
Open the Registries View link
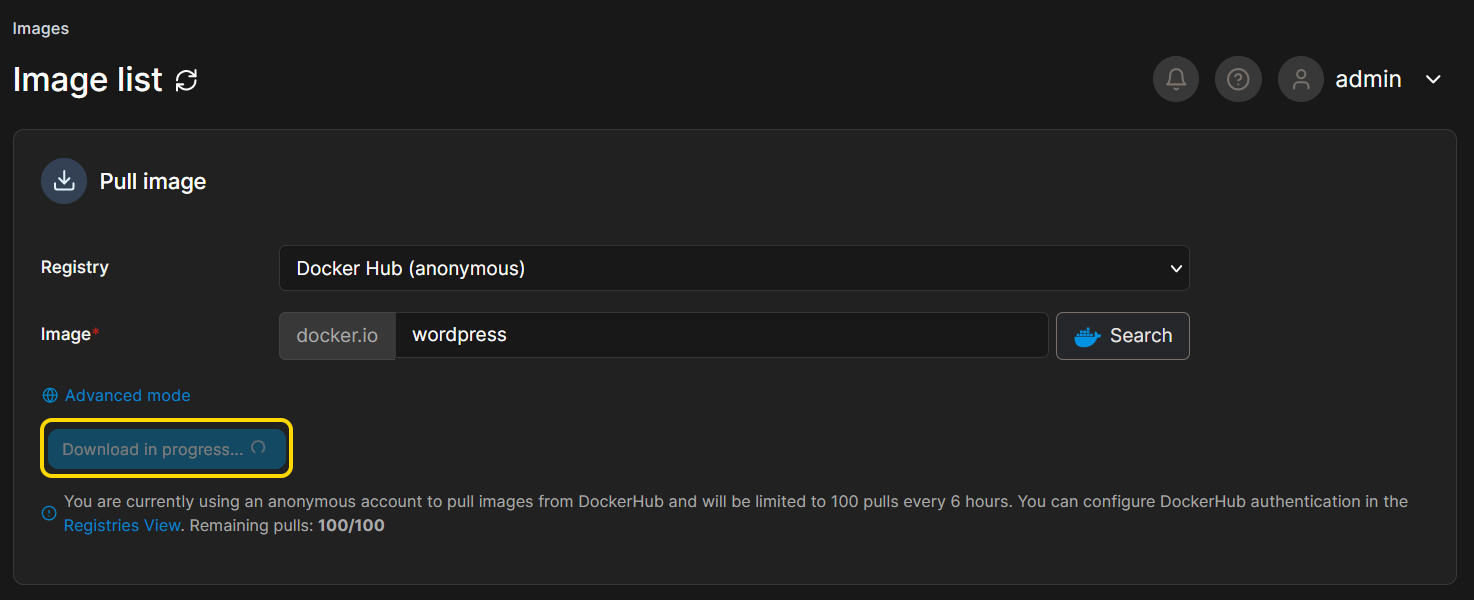tap(122, 525)
